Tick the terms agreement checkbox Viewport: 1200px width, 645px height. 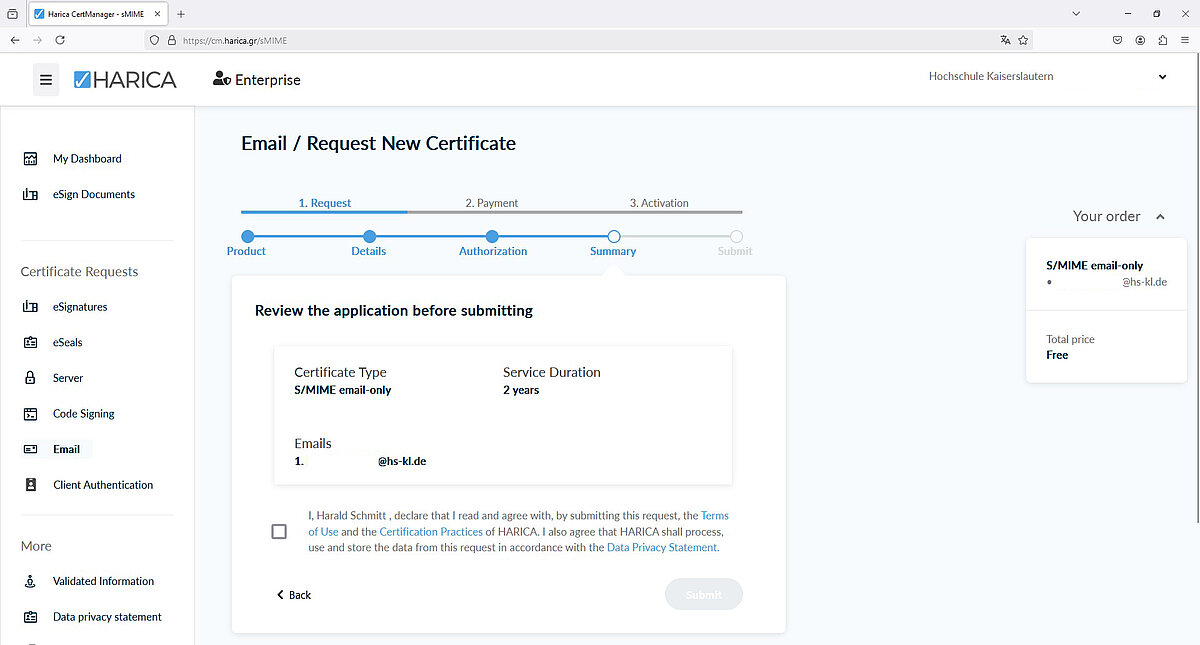coord(279,532)
